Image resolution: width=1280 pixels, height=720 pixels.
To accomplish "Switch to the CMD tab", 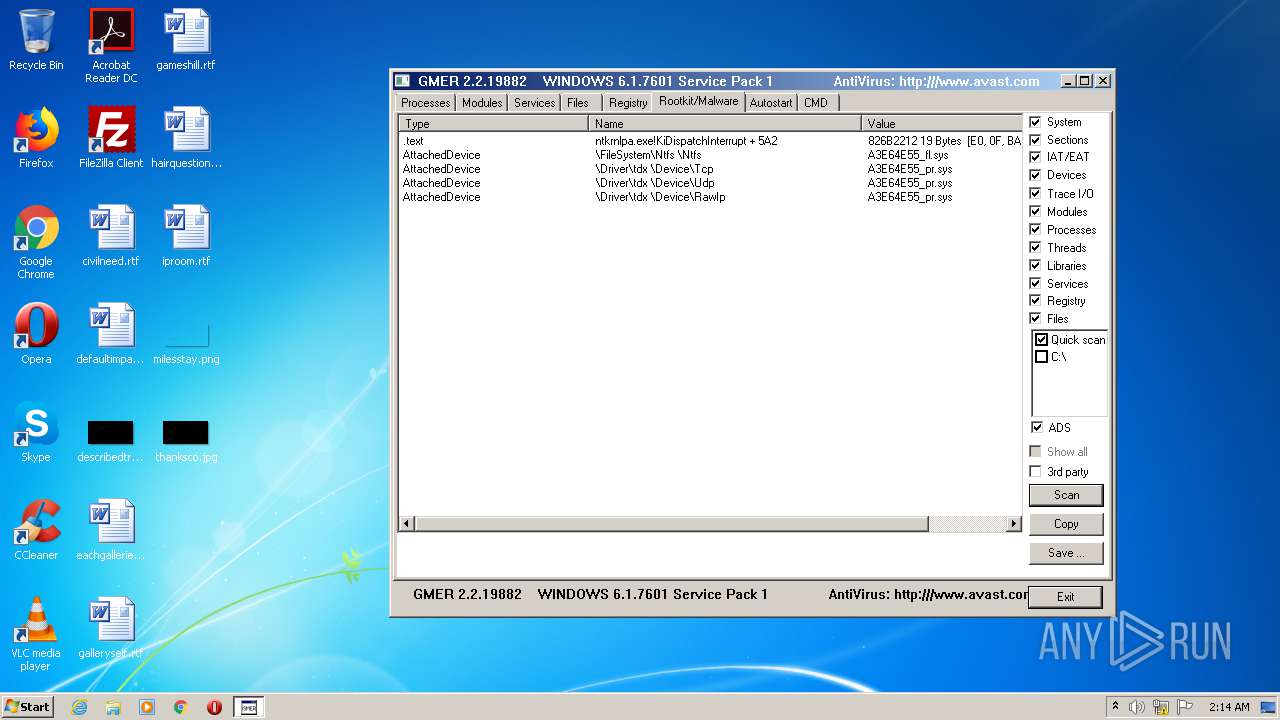I will pyautogui.click(x=817, y=103).
